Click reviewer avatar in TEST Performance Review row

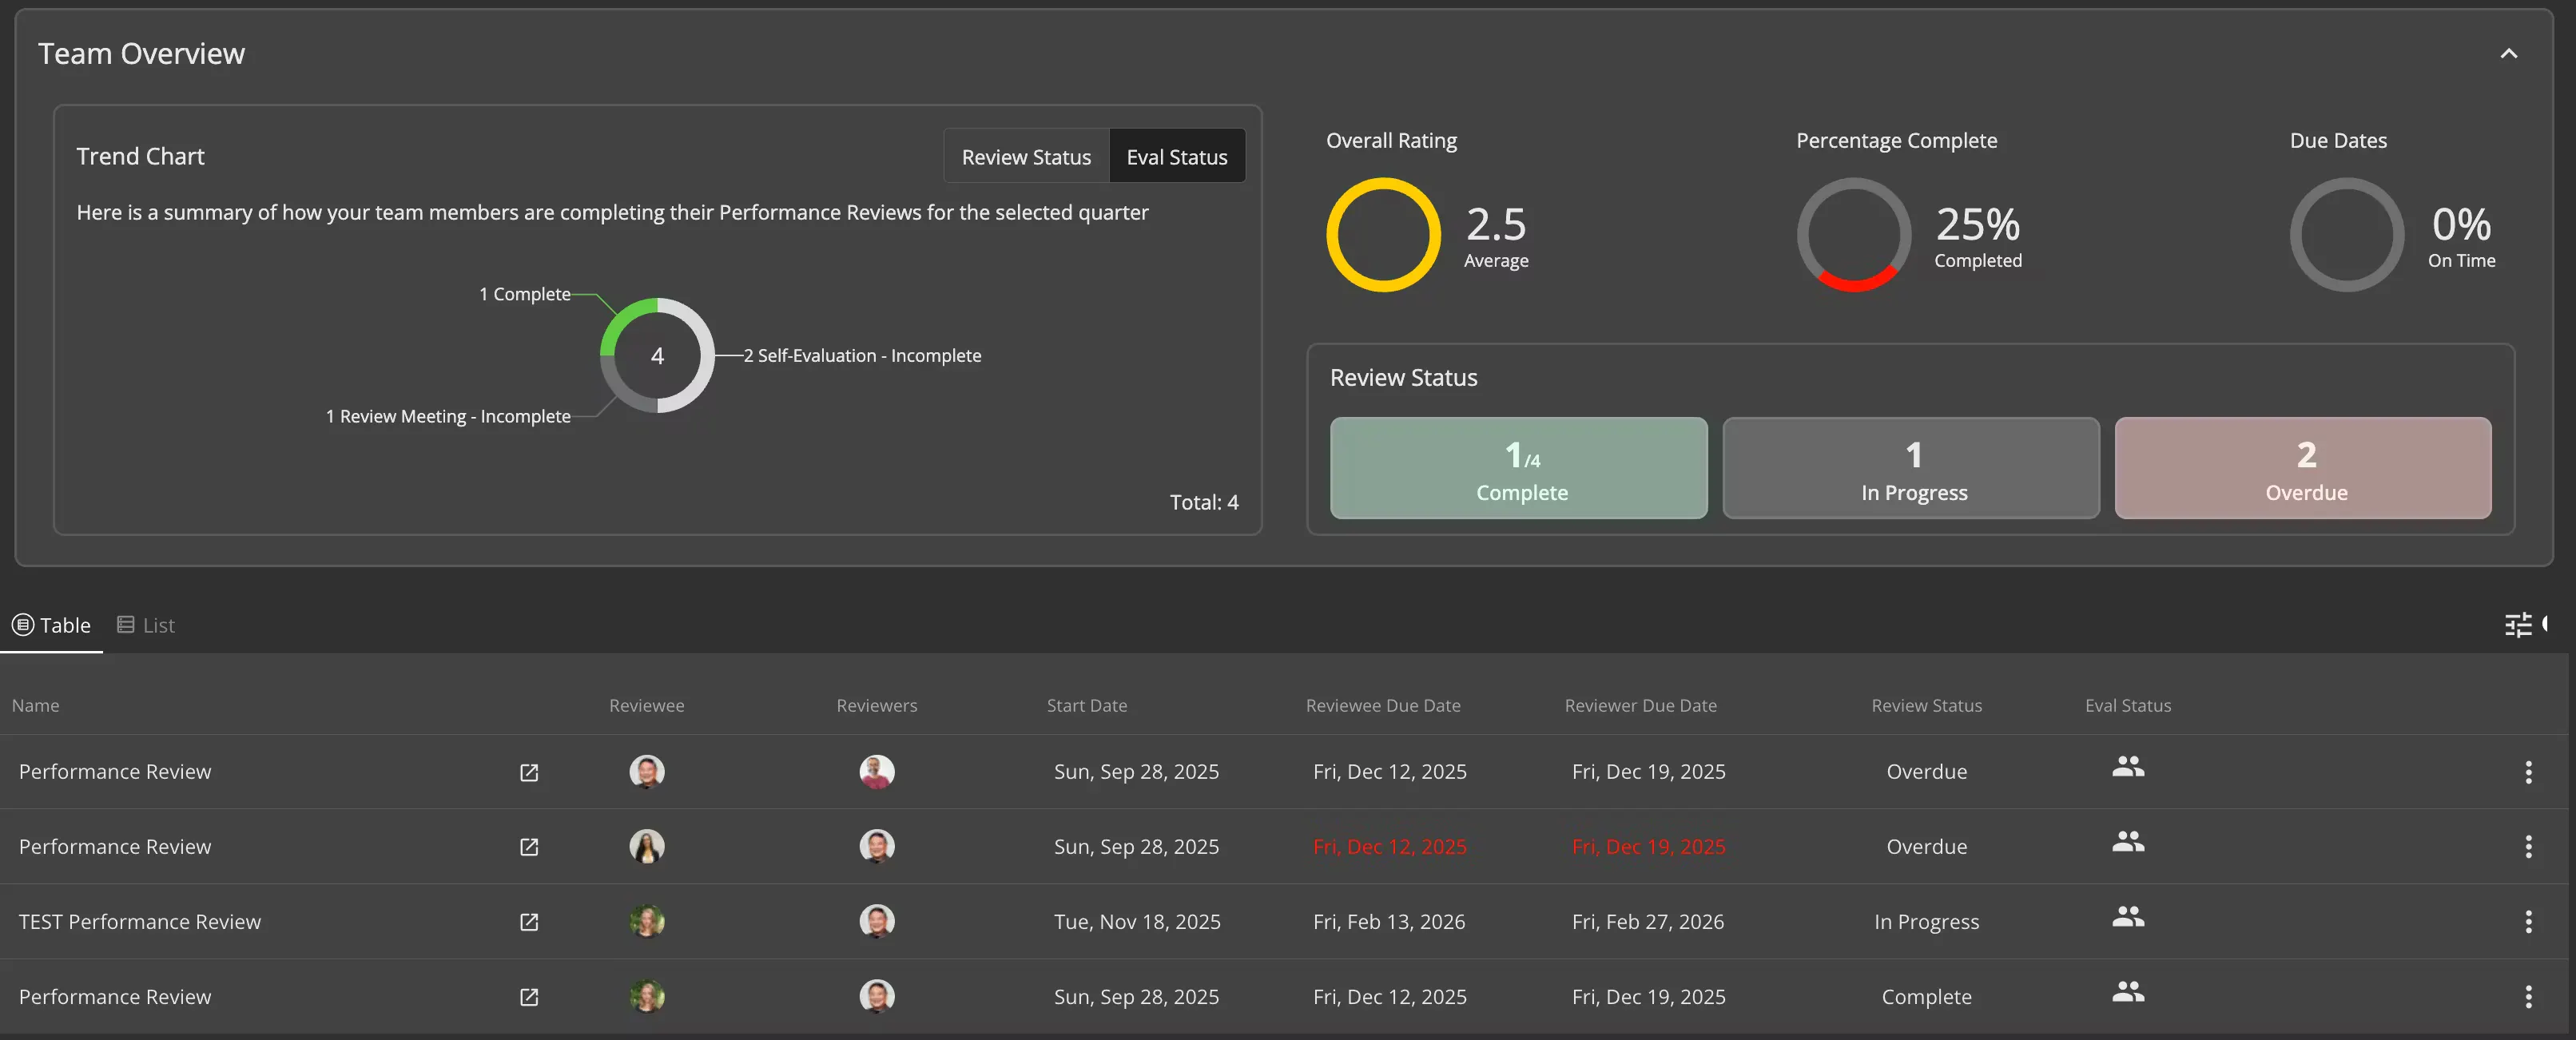tap(877, 922)
